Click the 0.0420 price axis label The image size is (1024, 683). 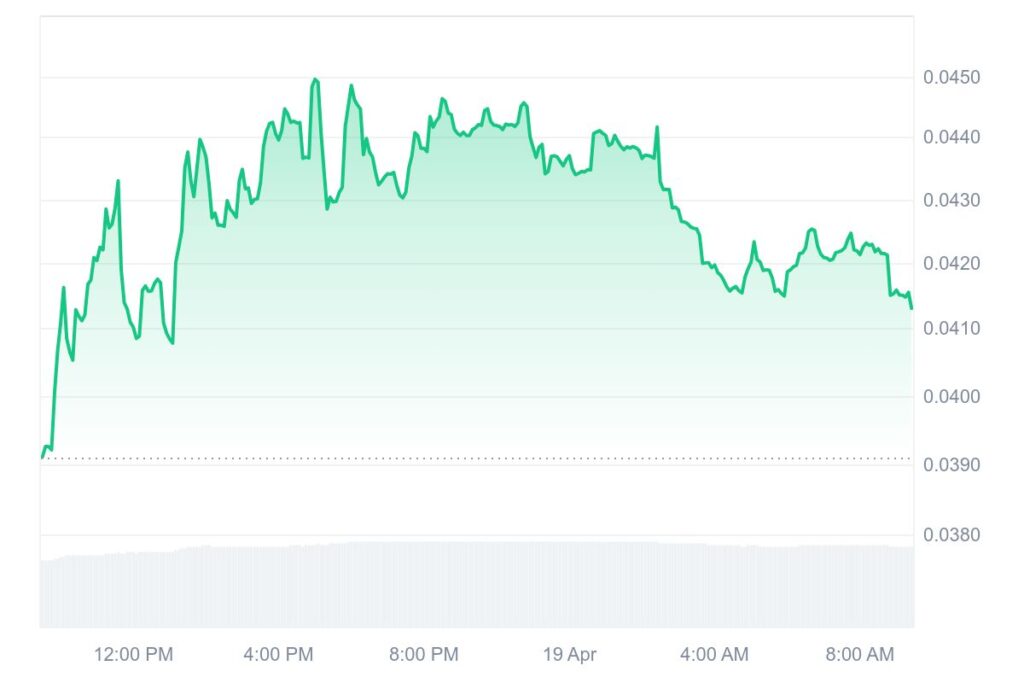tap(951, 263)
